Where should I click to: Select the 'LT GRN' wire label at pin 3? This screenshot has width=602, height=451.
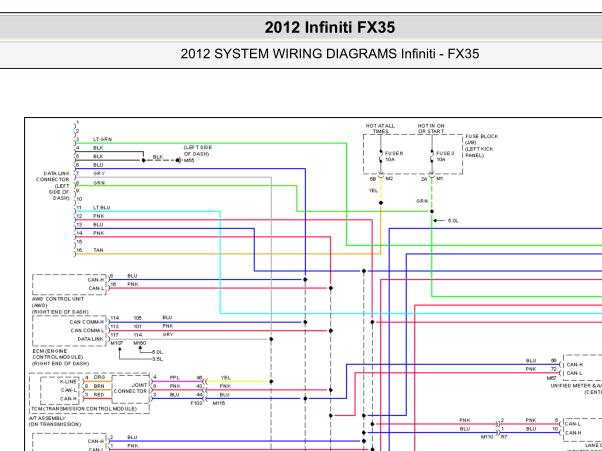(x=102, y=139)
